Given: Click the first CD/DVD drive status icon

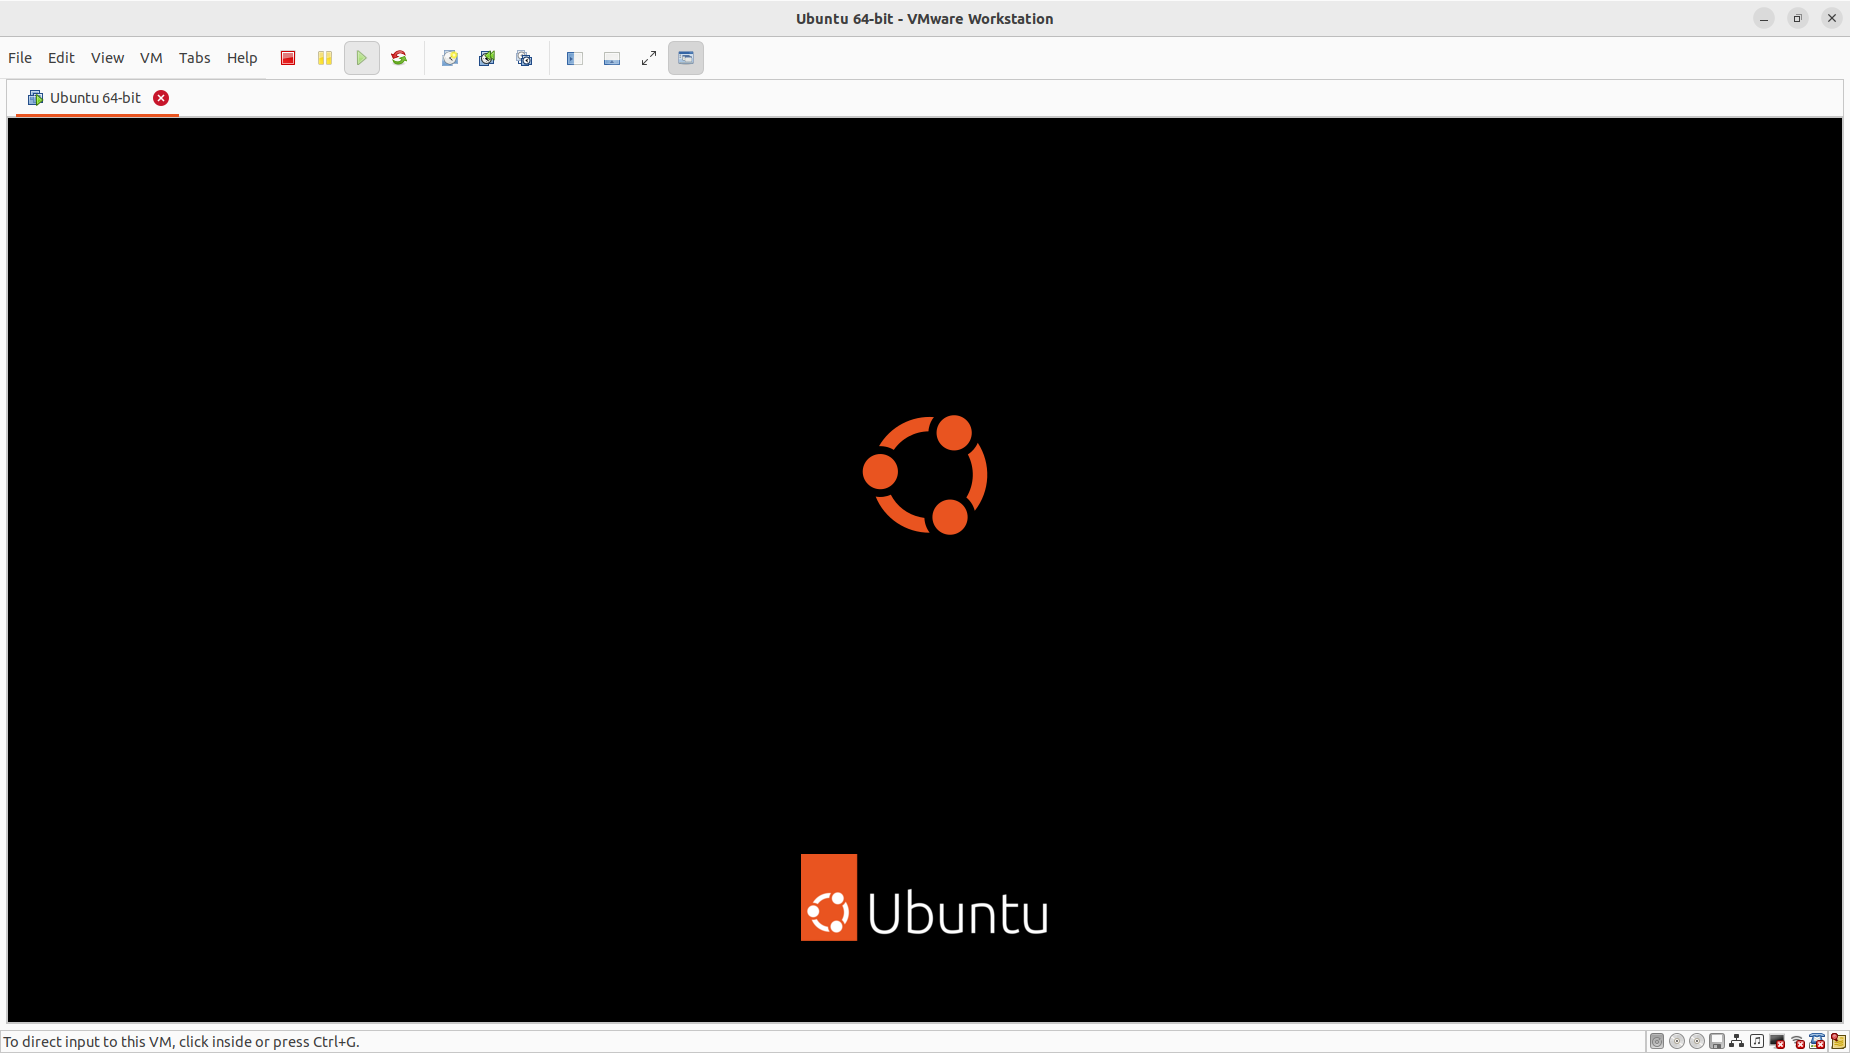Looking at the screenshot, I should pos(1677,1041).
